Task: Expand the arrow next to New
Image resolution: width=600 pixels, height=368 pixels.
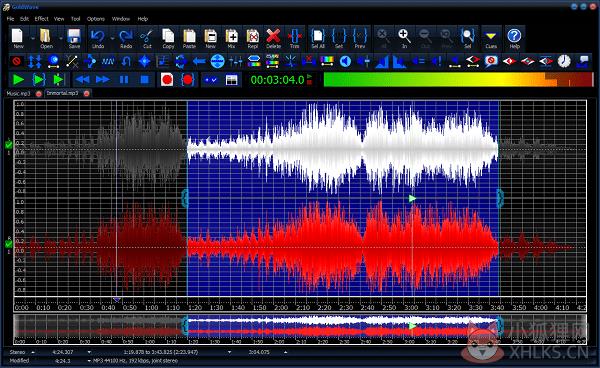Action: (x=32, y=38)
